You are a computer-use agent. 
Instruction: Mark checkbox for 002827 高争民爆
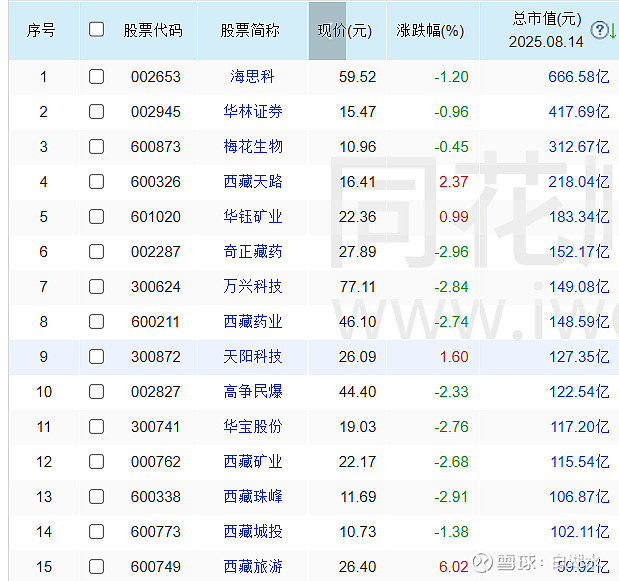coord(96,392)
